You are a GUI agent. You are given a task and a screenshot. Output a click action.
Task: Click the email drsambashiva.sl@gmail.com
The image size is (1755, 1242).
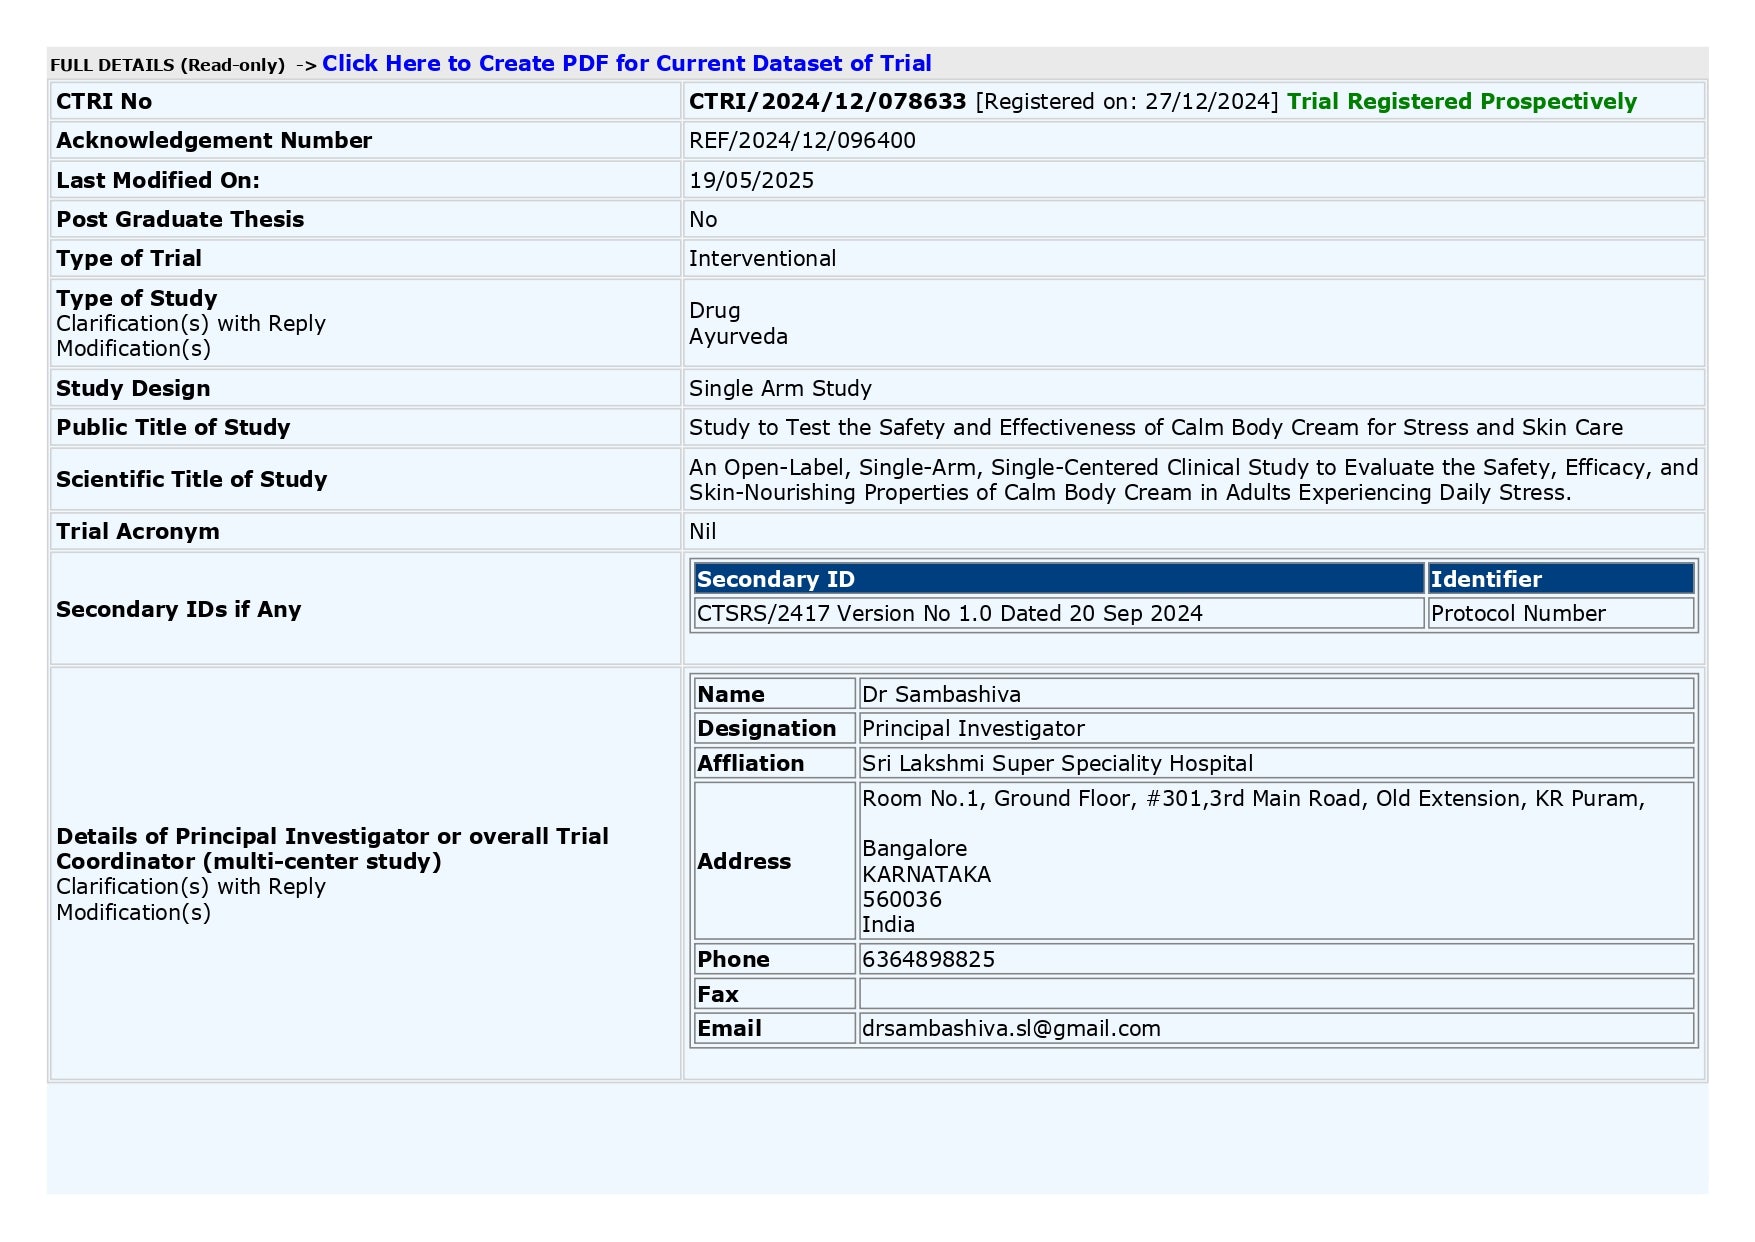pyautogui.click(x=1011, y=1029)
